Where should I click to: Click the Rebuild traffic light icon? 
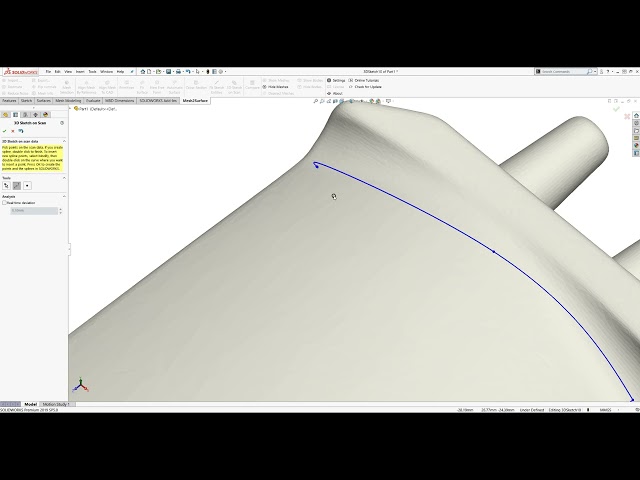(208, 71)
